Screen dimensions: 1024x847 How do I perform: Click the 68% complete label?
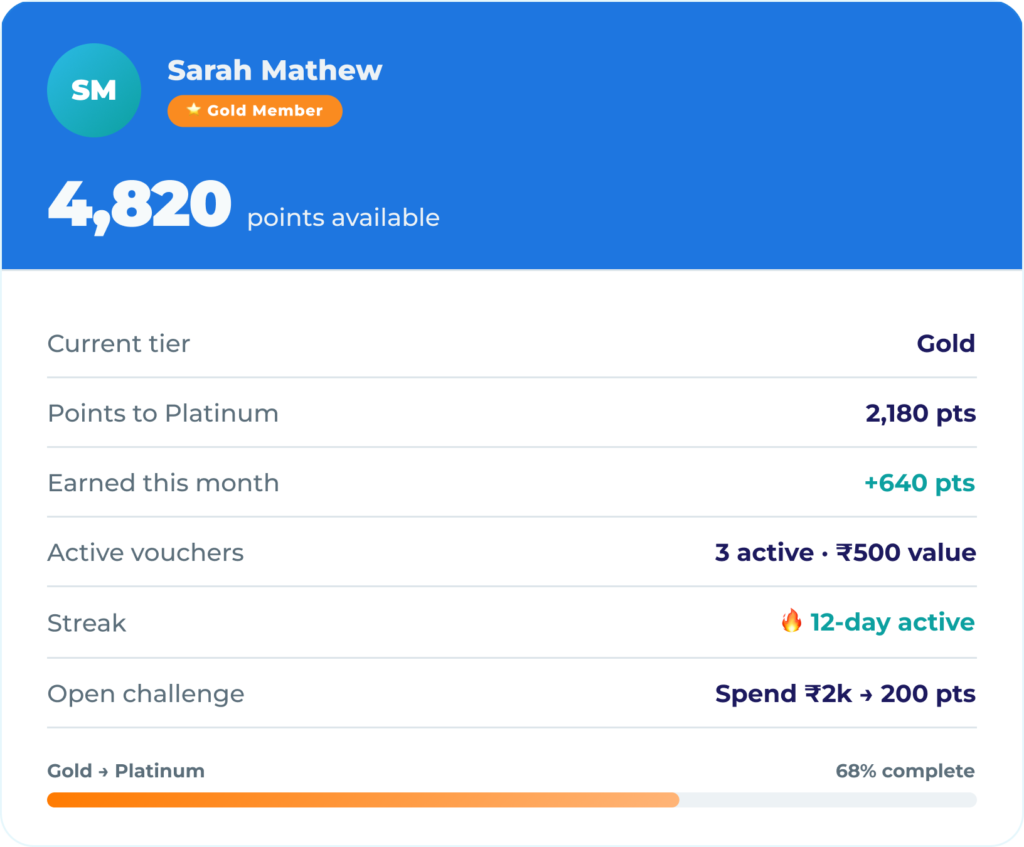pos(905,771)
